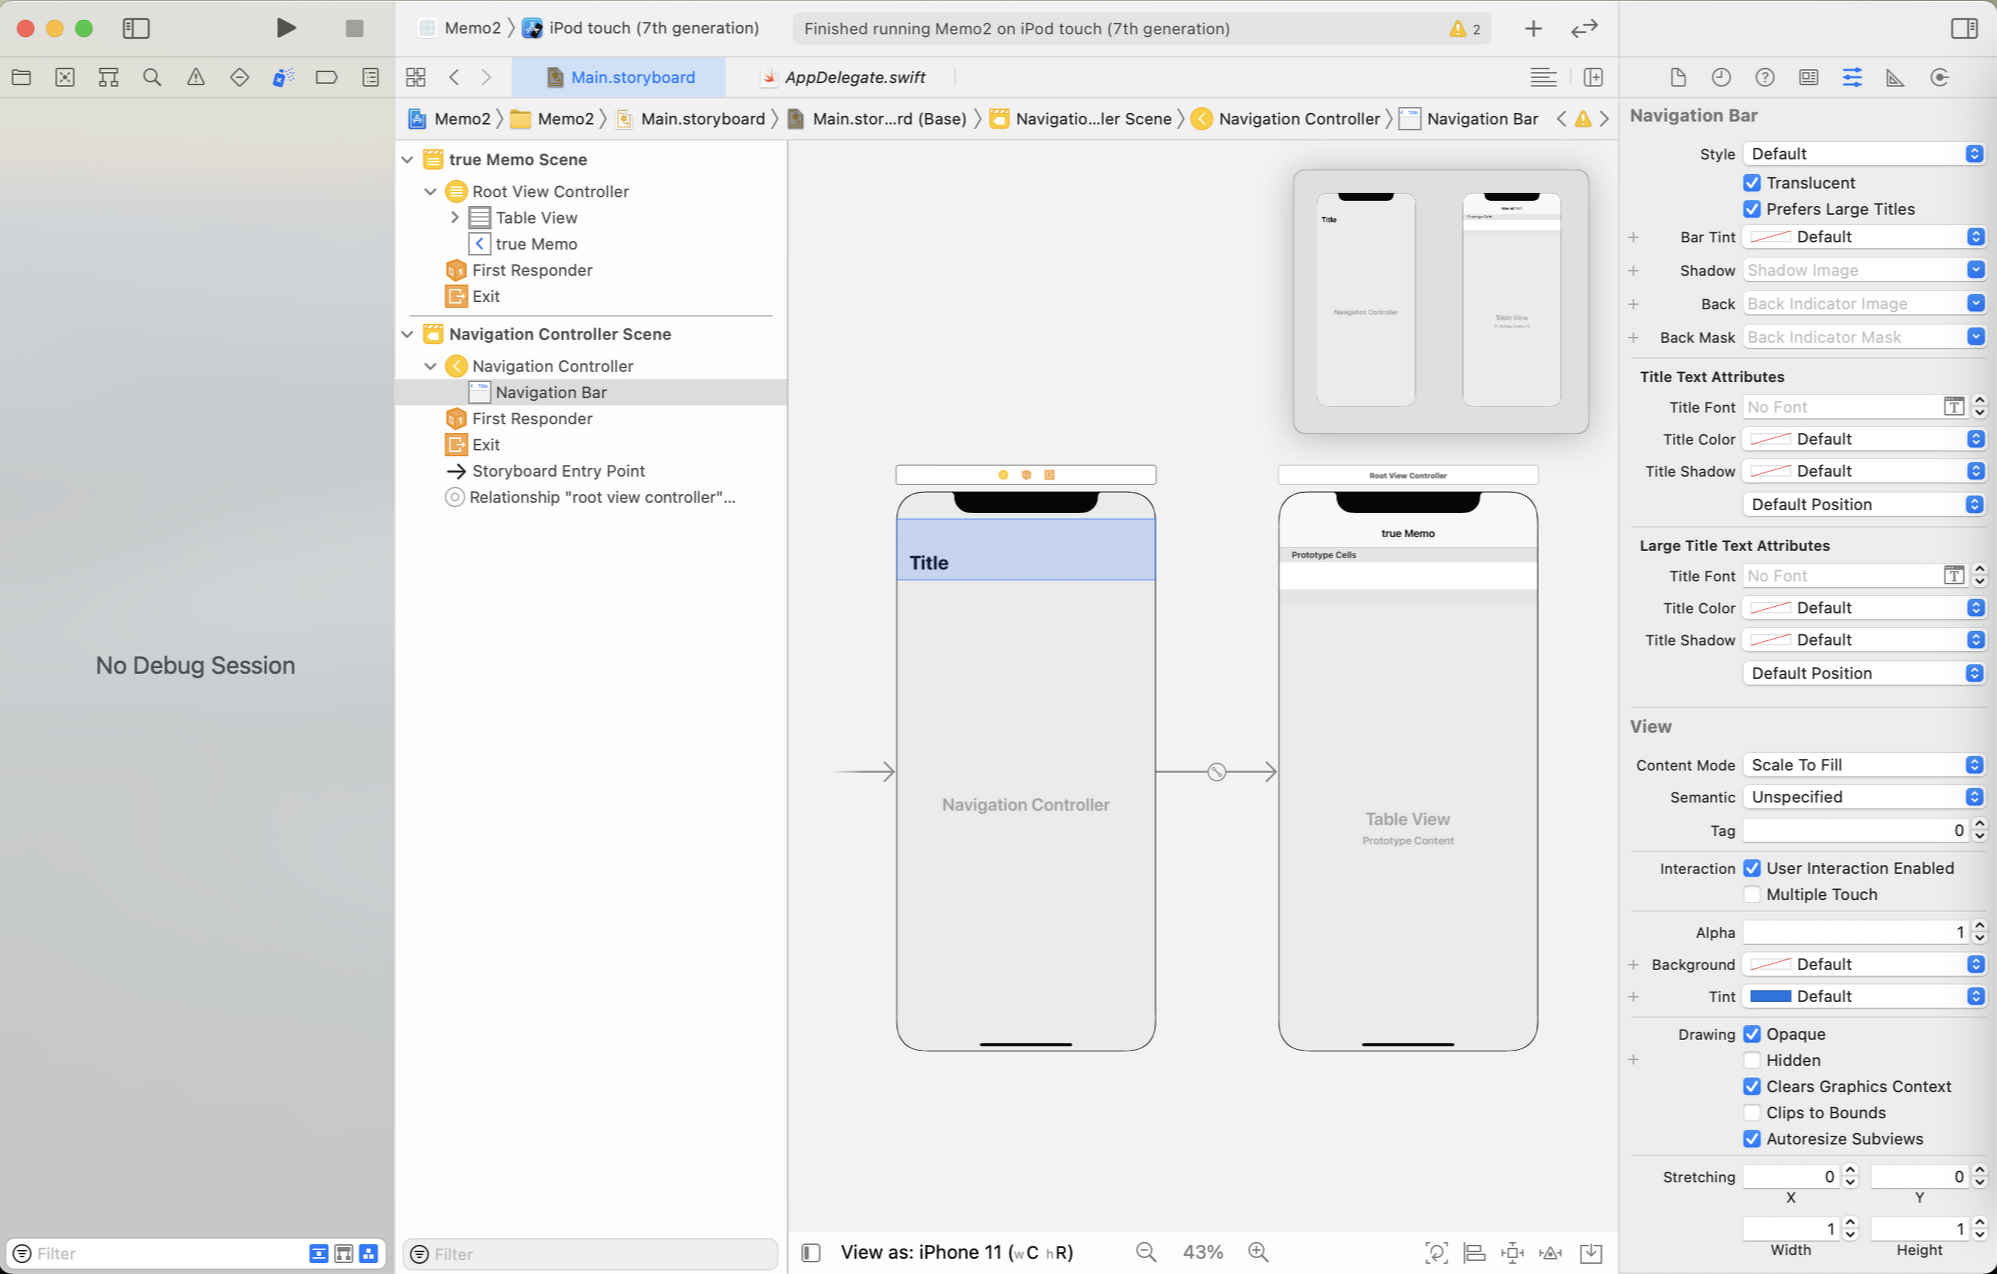1997x1274 pixels.
Task: Show the Quick Help inspector
Action: pyautogui.click(x=1765, y=77)
